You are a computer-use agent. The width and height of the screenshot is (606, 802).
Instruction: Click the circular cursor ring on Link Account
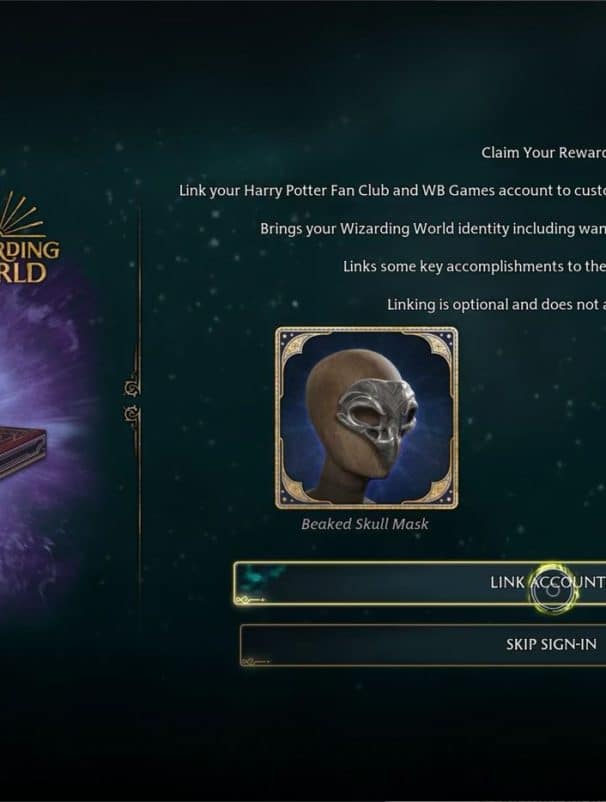[x=552, y=589]
